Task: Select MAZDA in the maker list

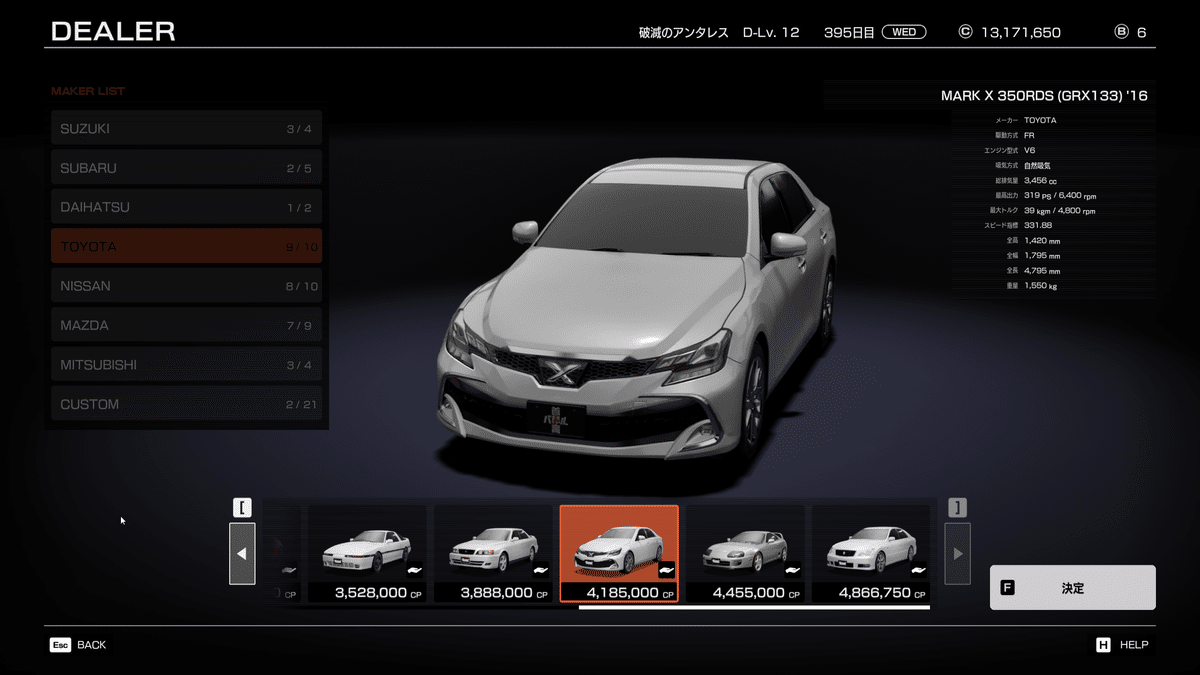Action: pos(186,325)
